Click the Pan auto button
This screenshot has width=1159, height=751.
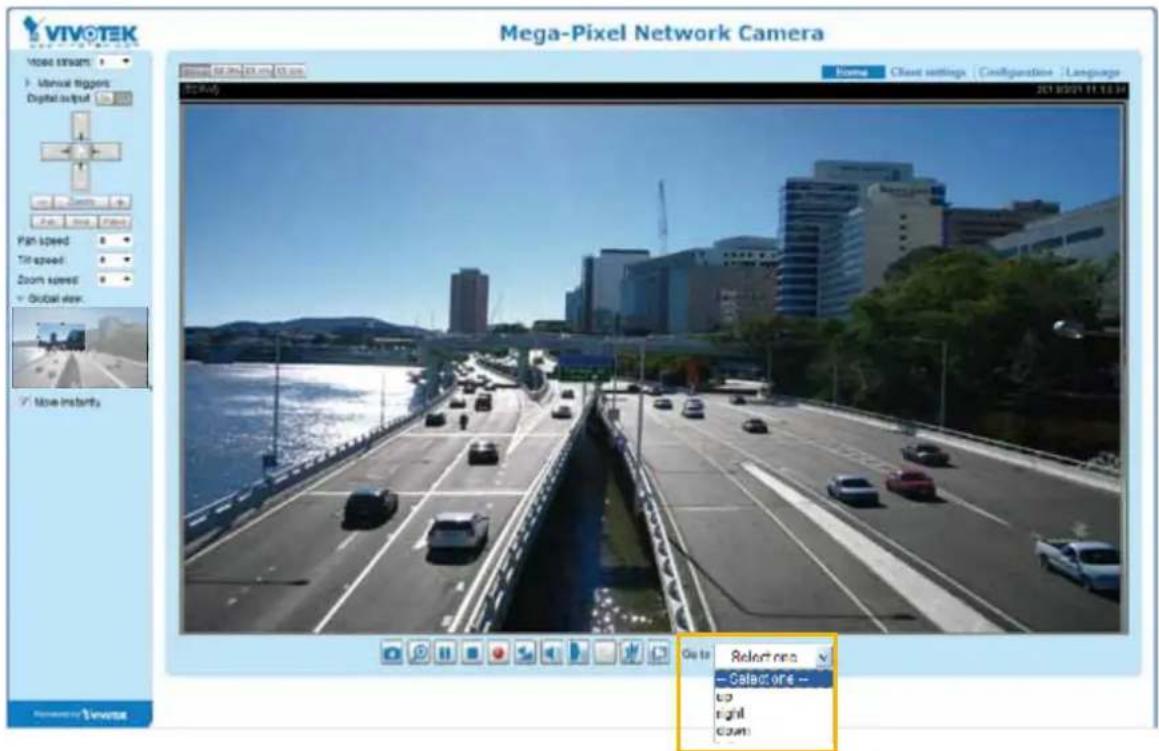pos(47,221)
